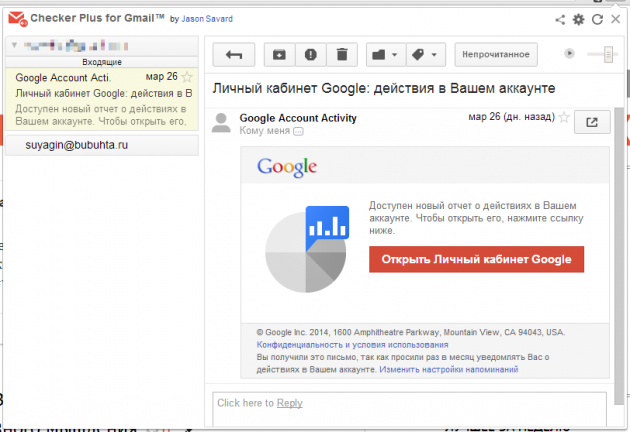Mark message as Непрочитанное
Screen dimensions: 630x432
point(496,55)
